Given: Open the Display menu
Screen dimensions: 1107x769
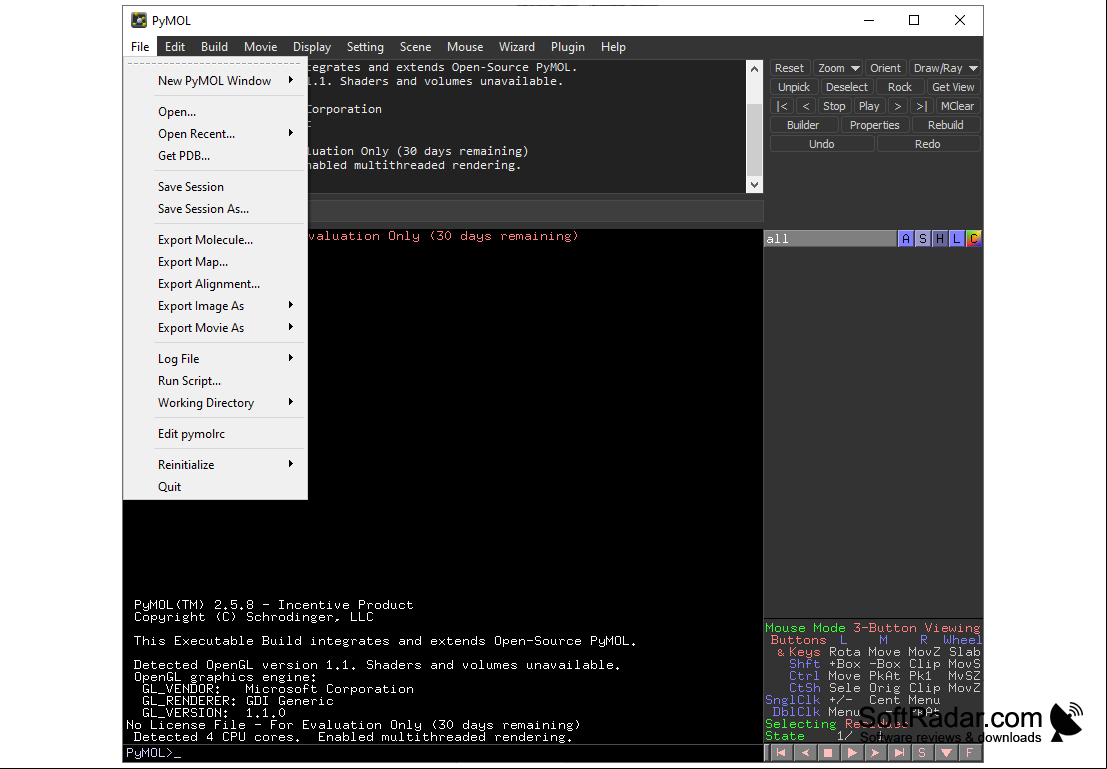Looking at the screenshot, I should [x=312, y=47].
